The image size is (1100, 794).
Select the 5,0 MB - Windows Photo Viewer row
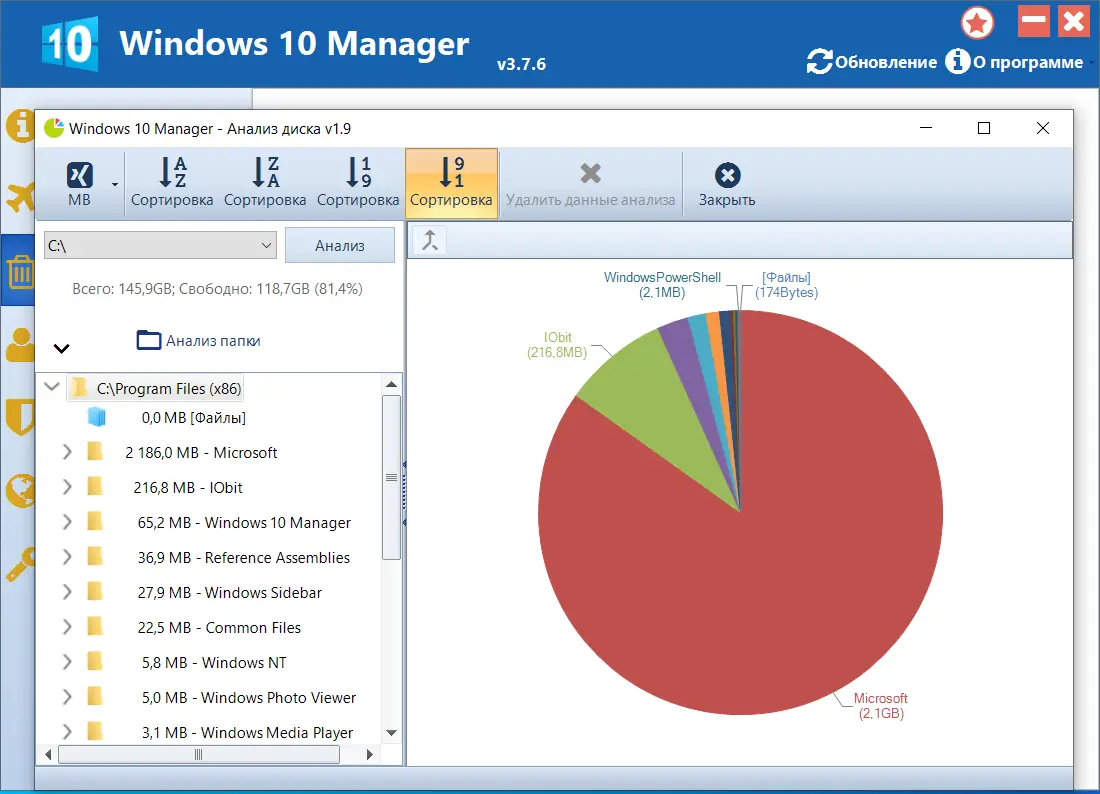tap(249, 699)
